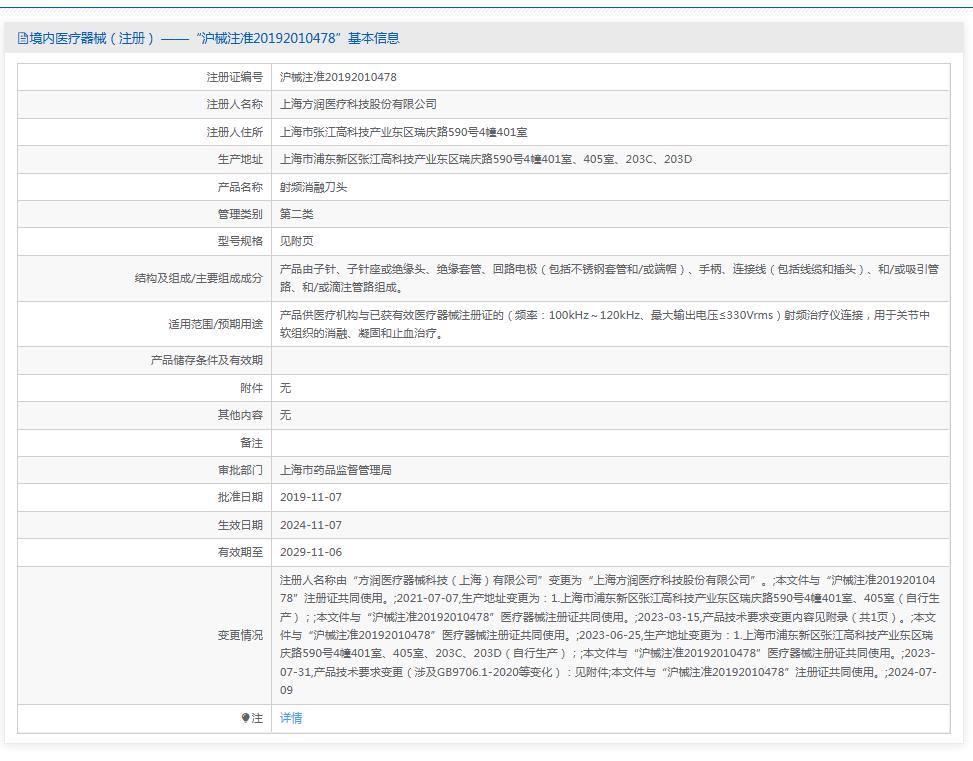Click the label 管理类别

pyautogui.click(x=240, y=214)
